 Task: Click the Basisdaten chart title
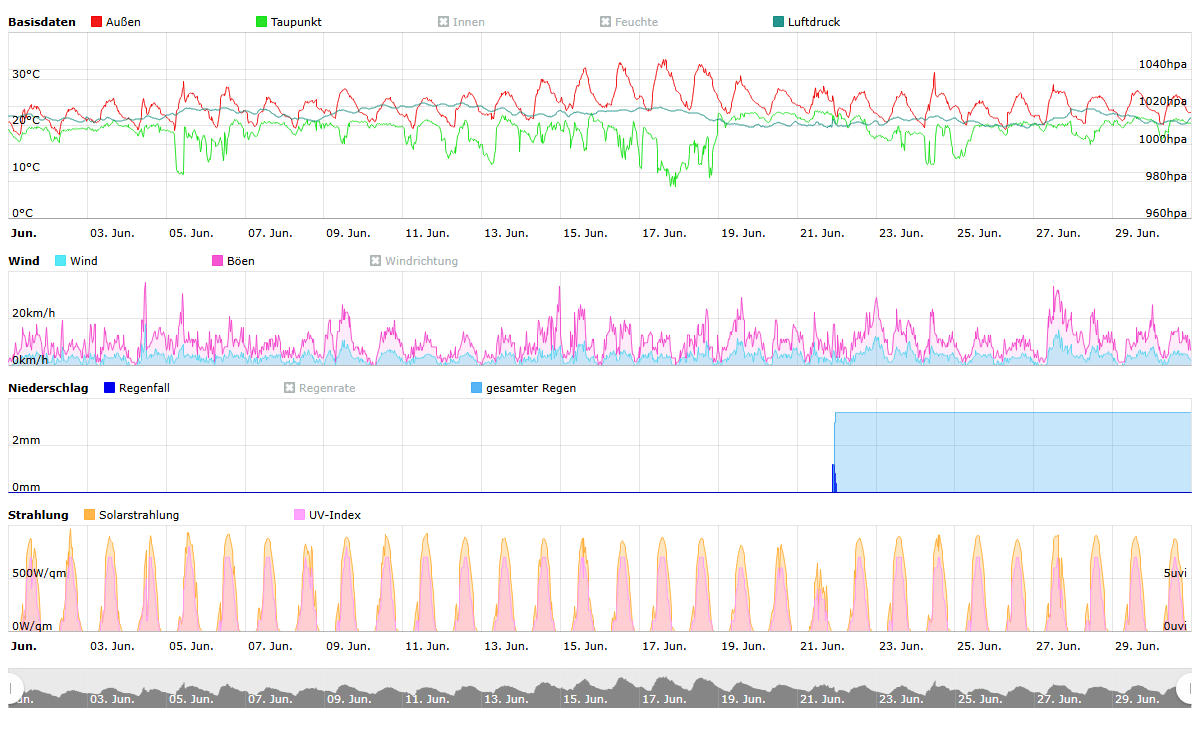coord(42,22)
